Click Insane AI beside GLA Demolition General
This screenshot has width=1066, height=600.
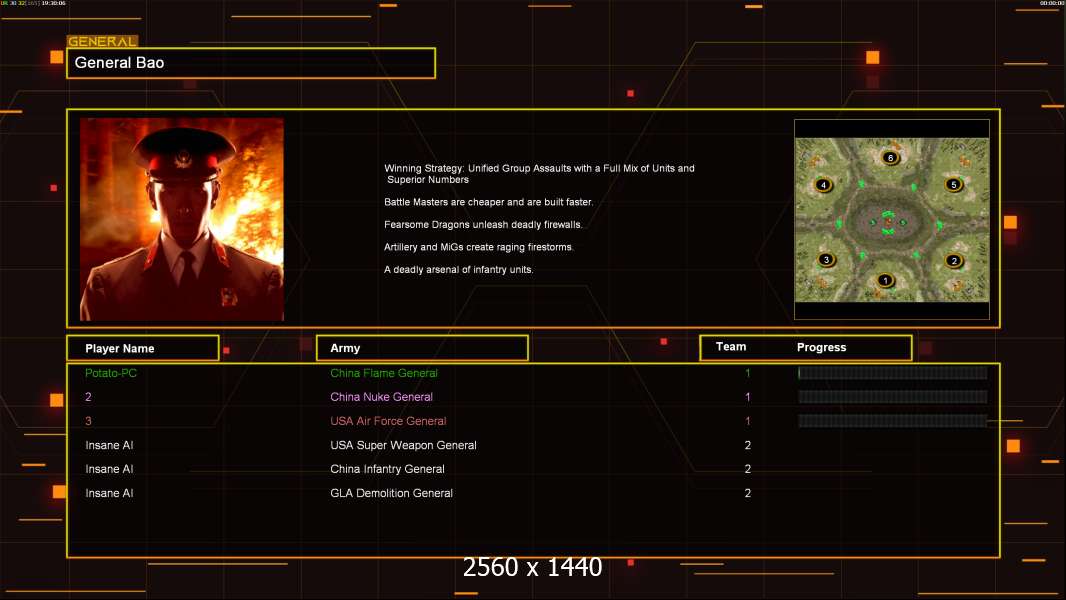point(109,493)
